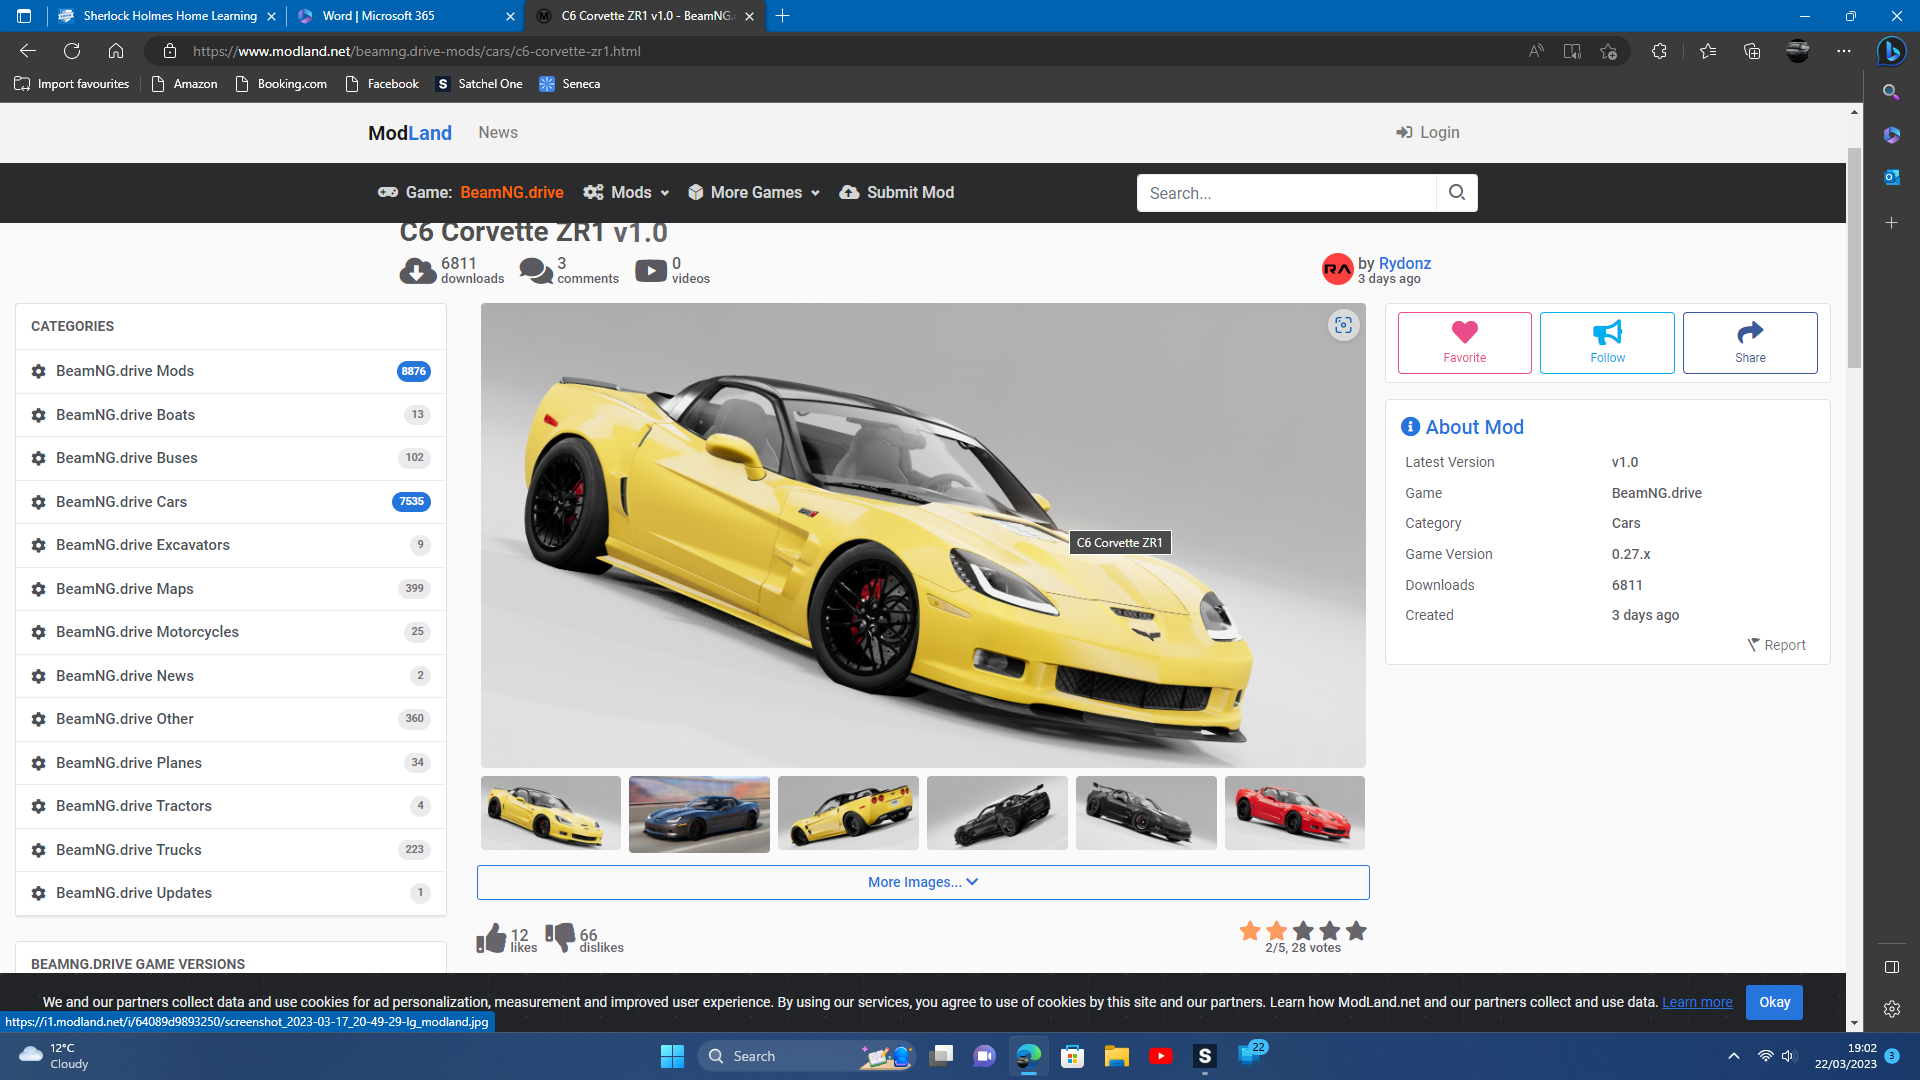Click the Favorite heart button
This screenshot has width=1920, height=1080.
click(x=1464, y=343)
